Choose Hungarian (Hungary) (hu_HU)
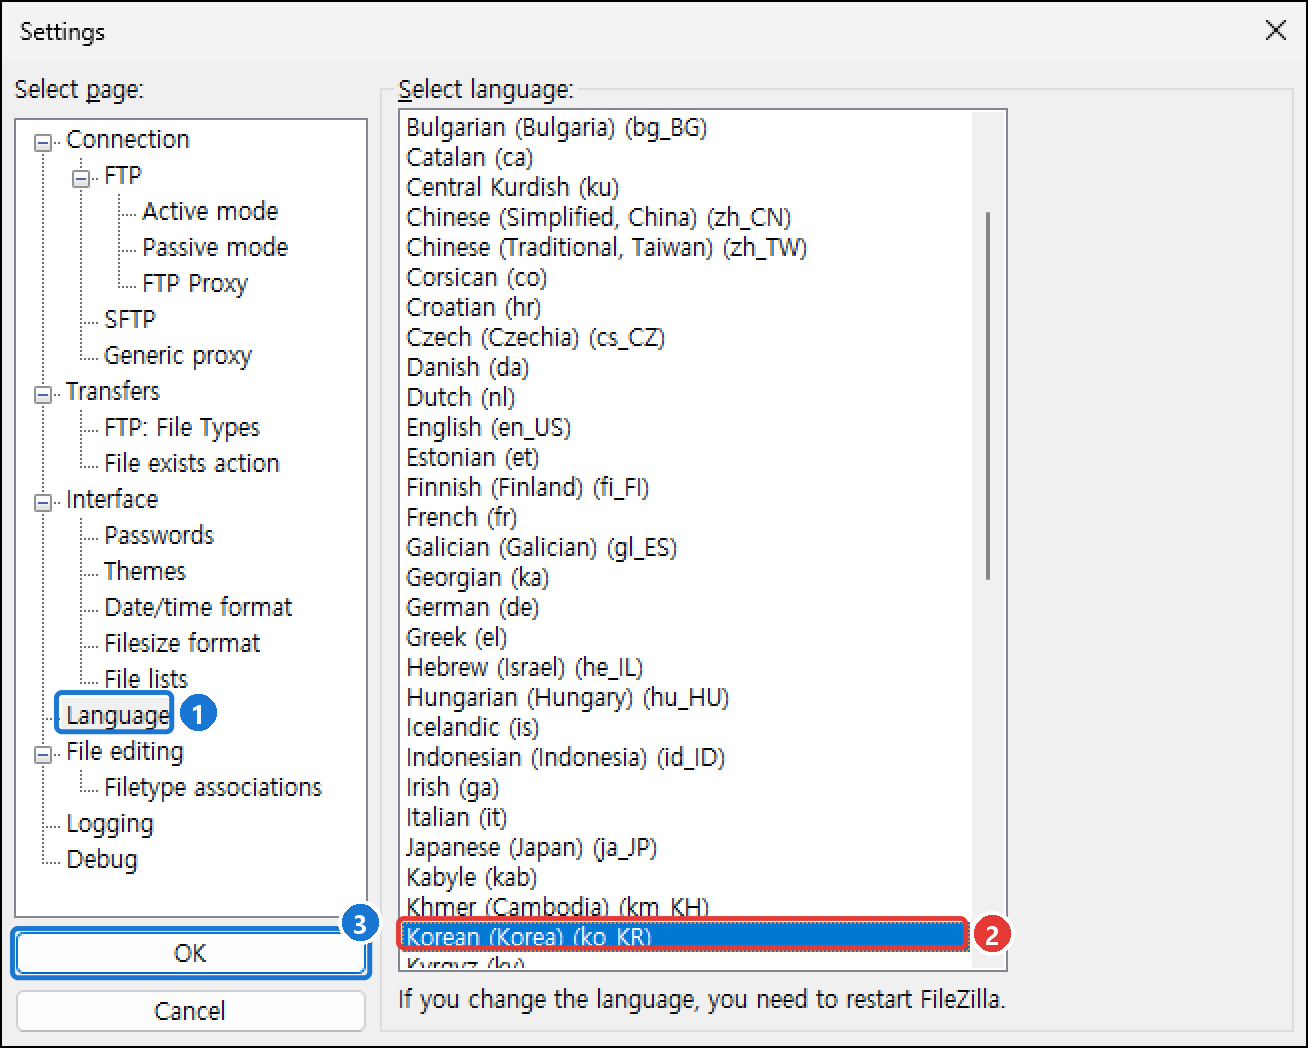This screenshot has height=1048, width=1308. (x=685, y=697)
